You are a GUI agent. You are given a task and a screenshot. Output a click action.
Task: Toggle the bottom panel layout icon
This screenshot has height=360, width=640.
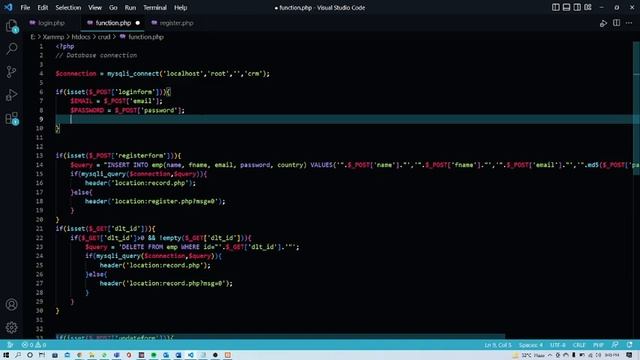(566, 7)
